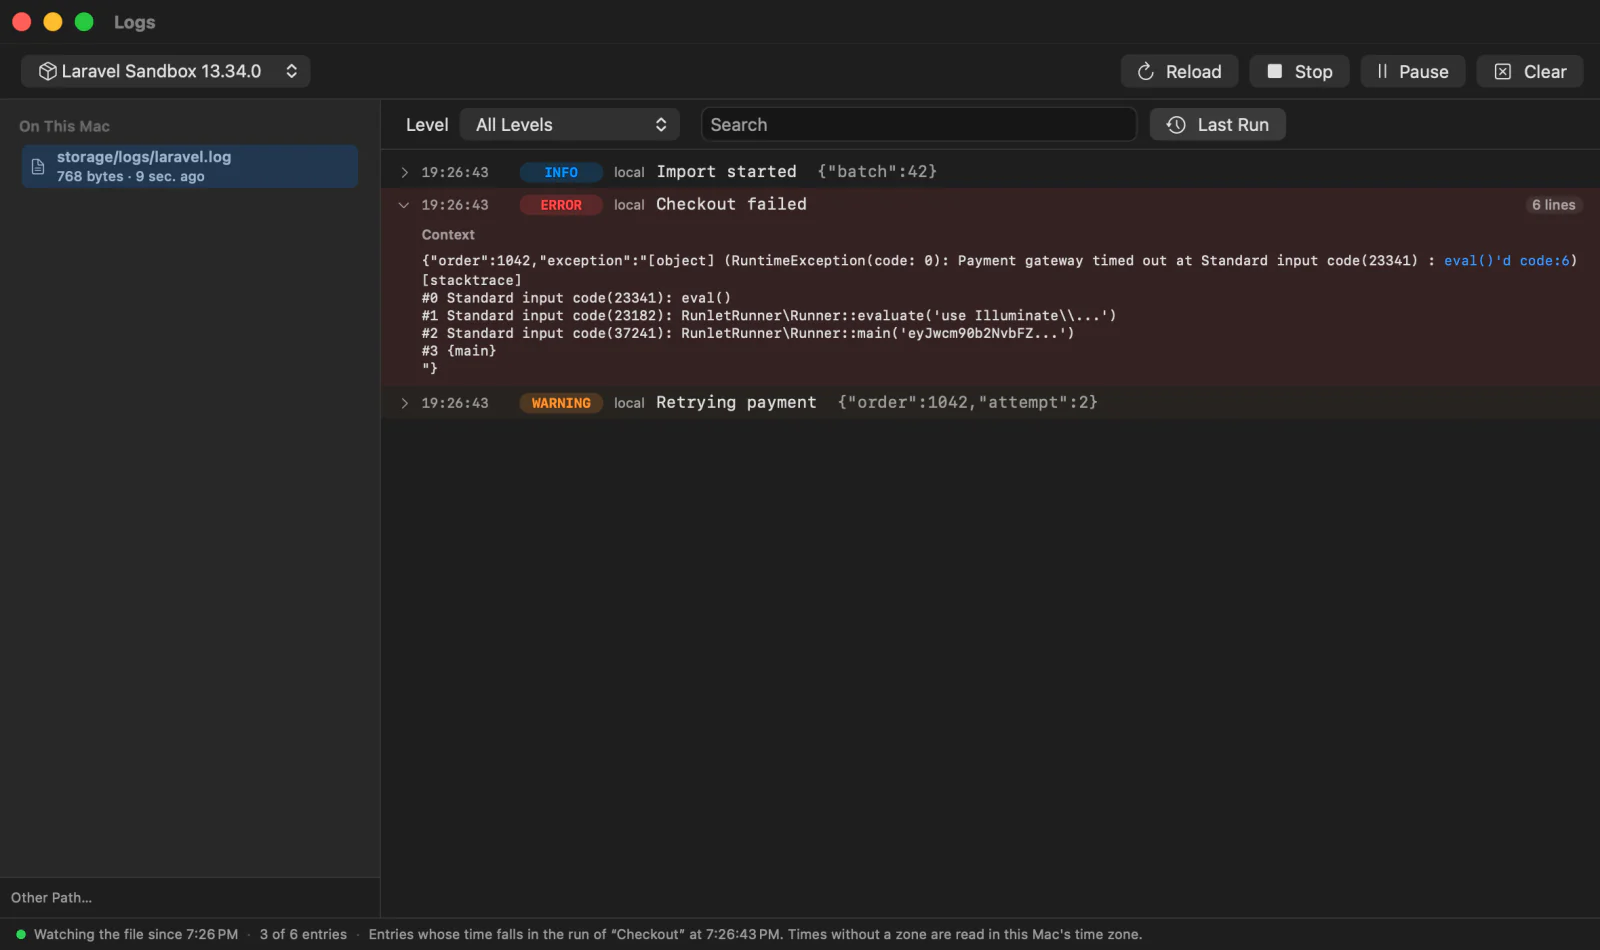Viewport: 1600px width, 950px height.
Task: Click stack frame #2 with Runner::main
Action: 748,334
